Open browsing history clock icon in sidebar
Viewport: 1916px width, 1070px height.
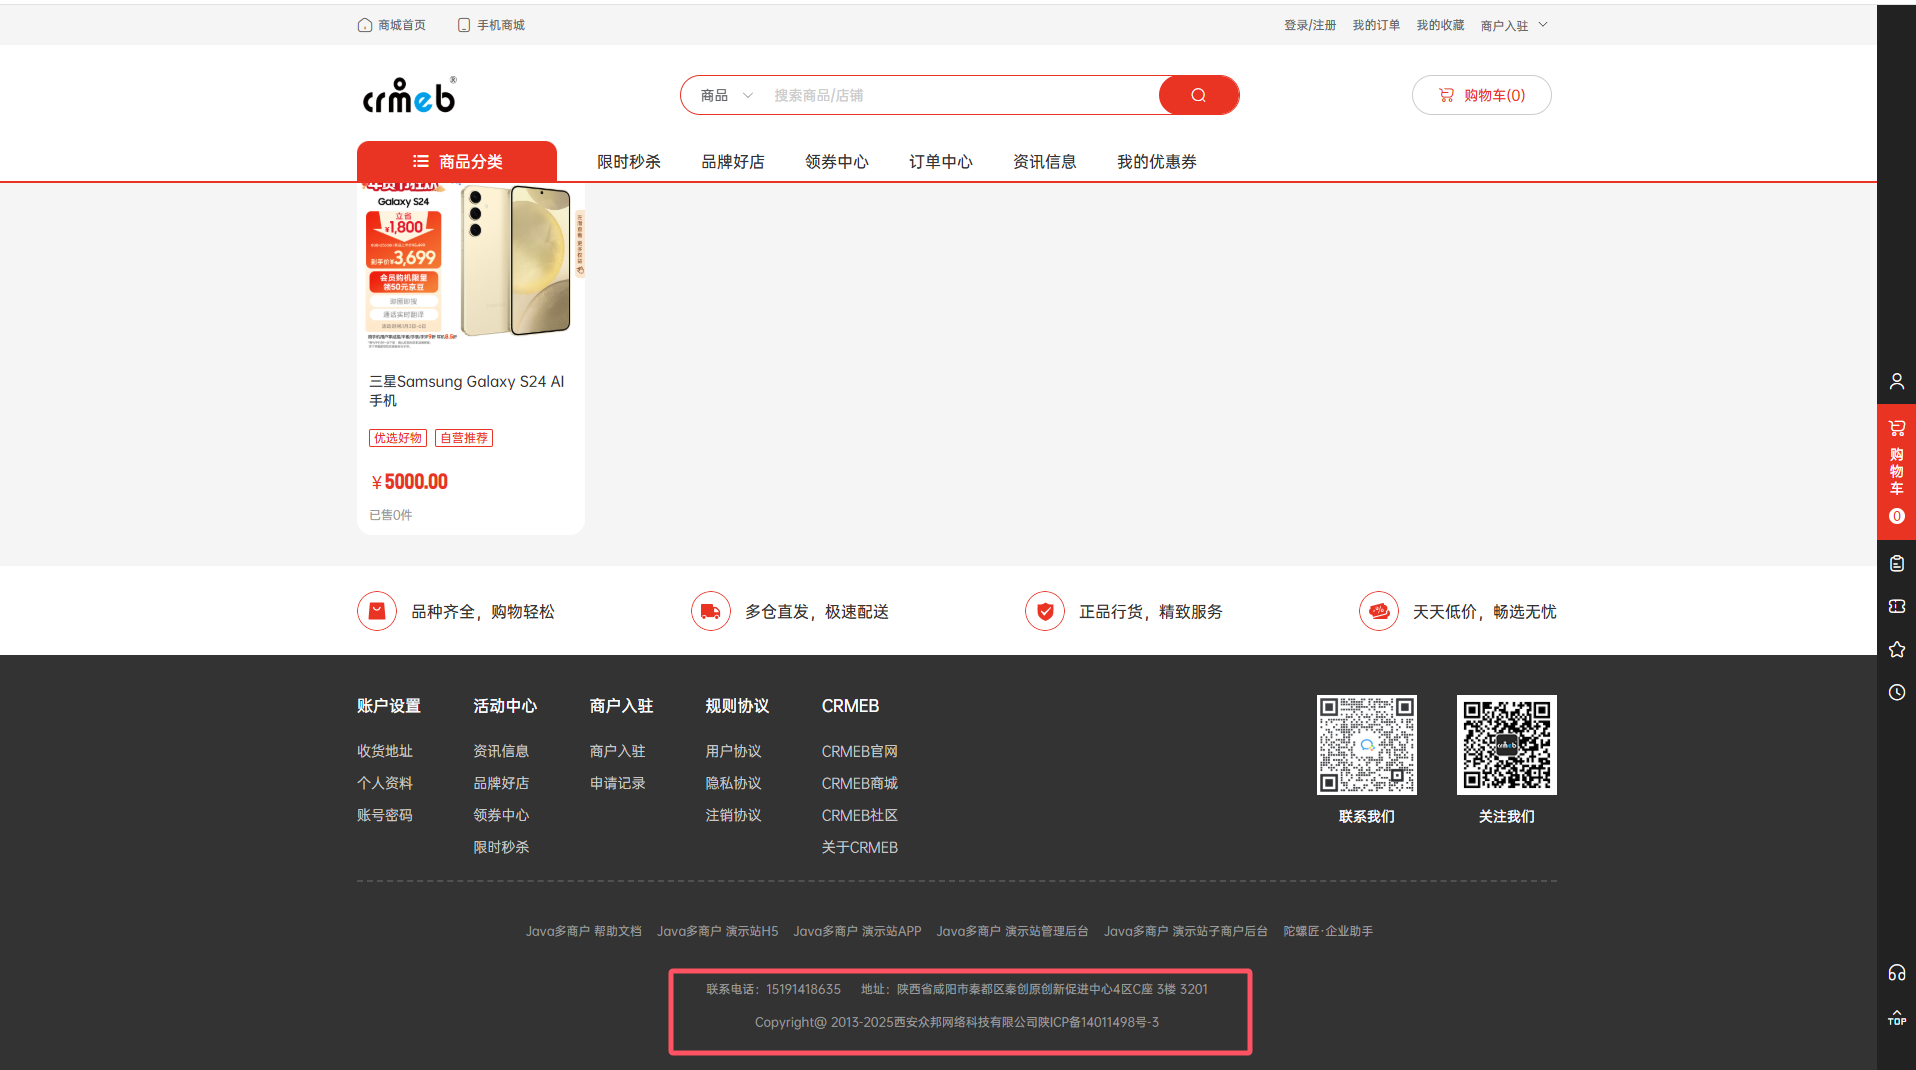(1896, 692)
